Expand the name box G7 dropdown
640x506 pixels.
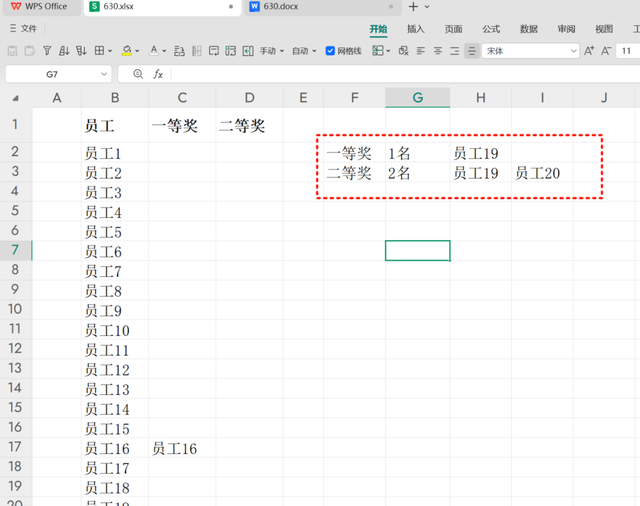click(104, 74)
